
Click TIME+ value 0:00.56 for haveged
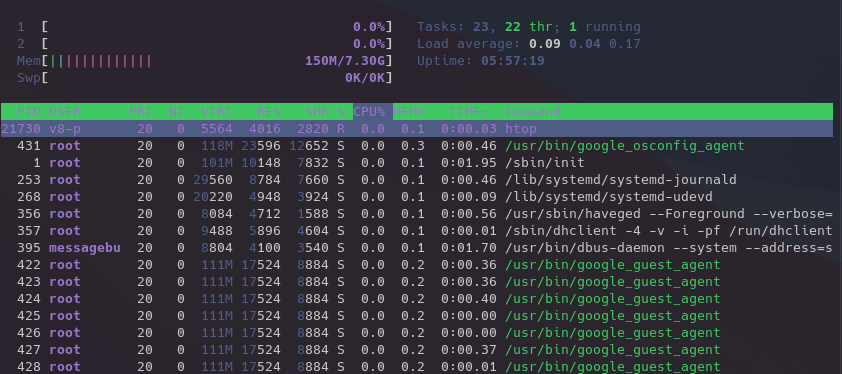tap(469, 214)
